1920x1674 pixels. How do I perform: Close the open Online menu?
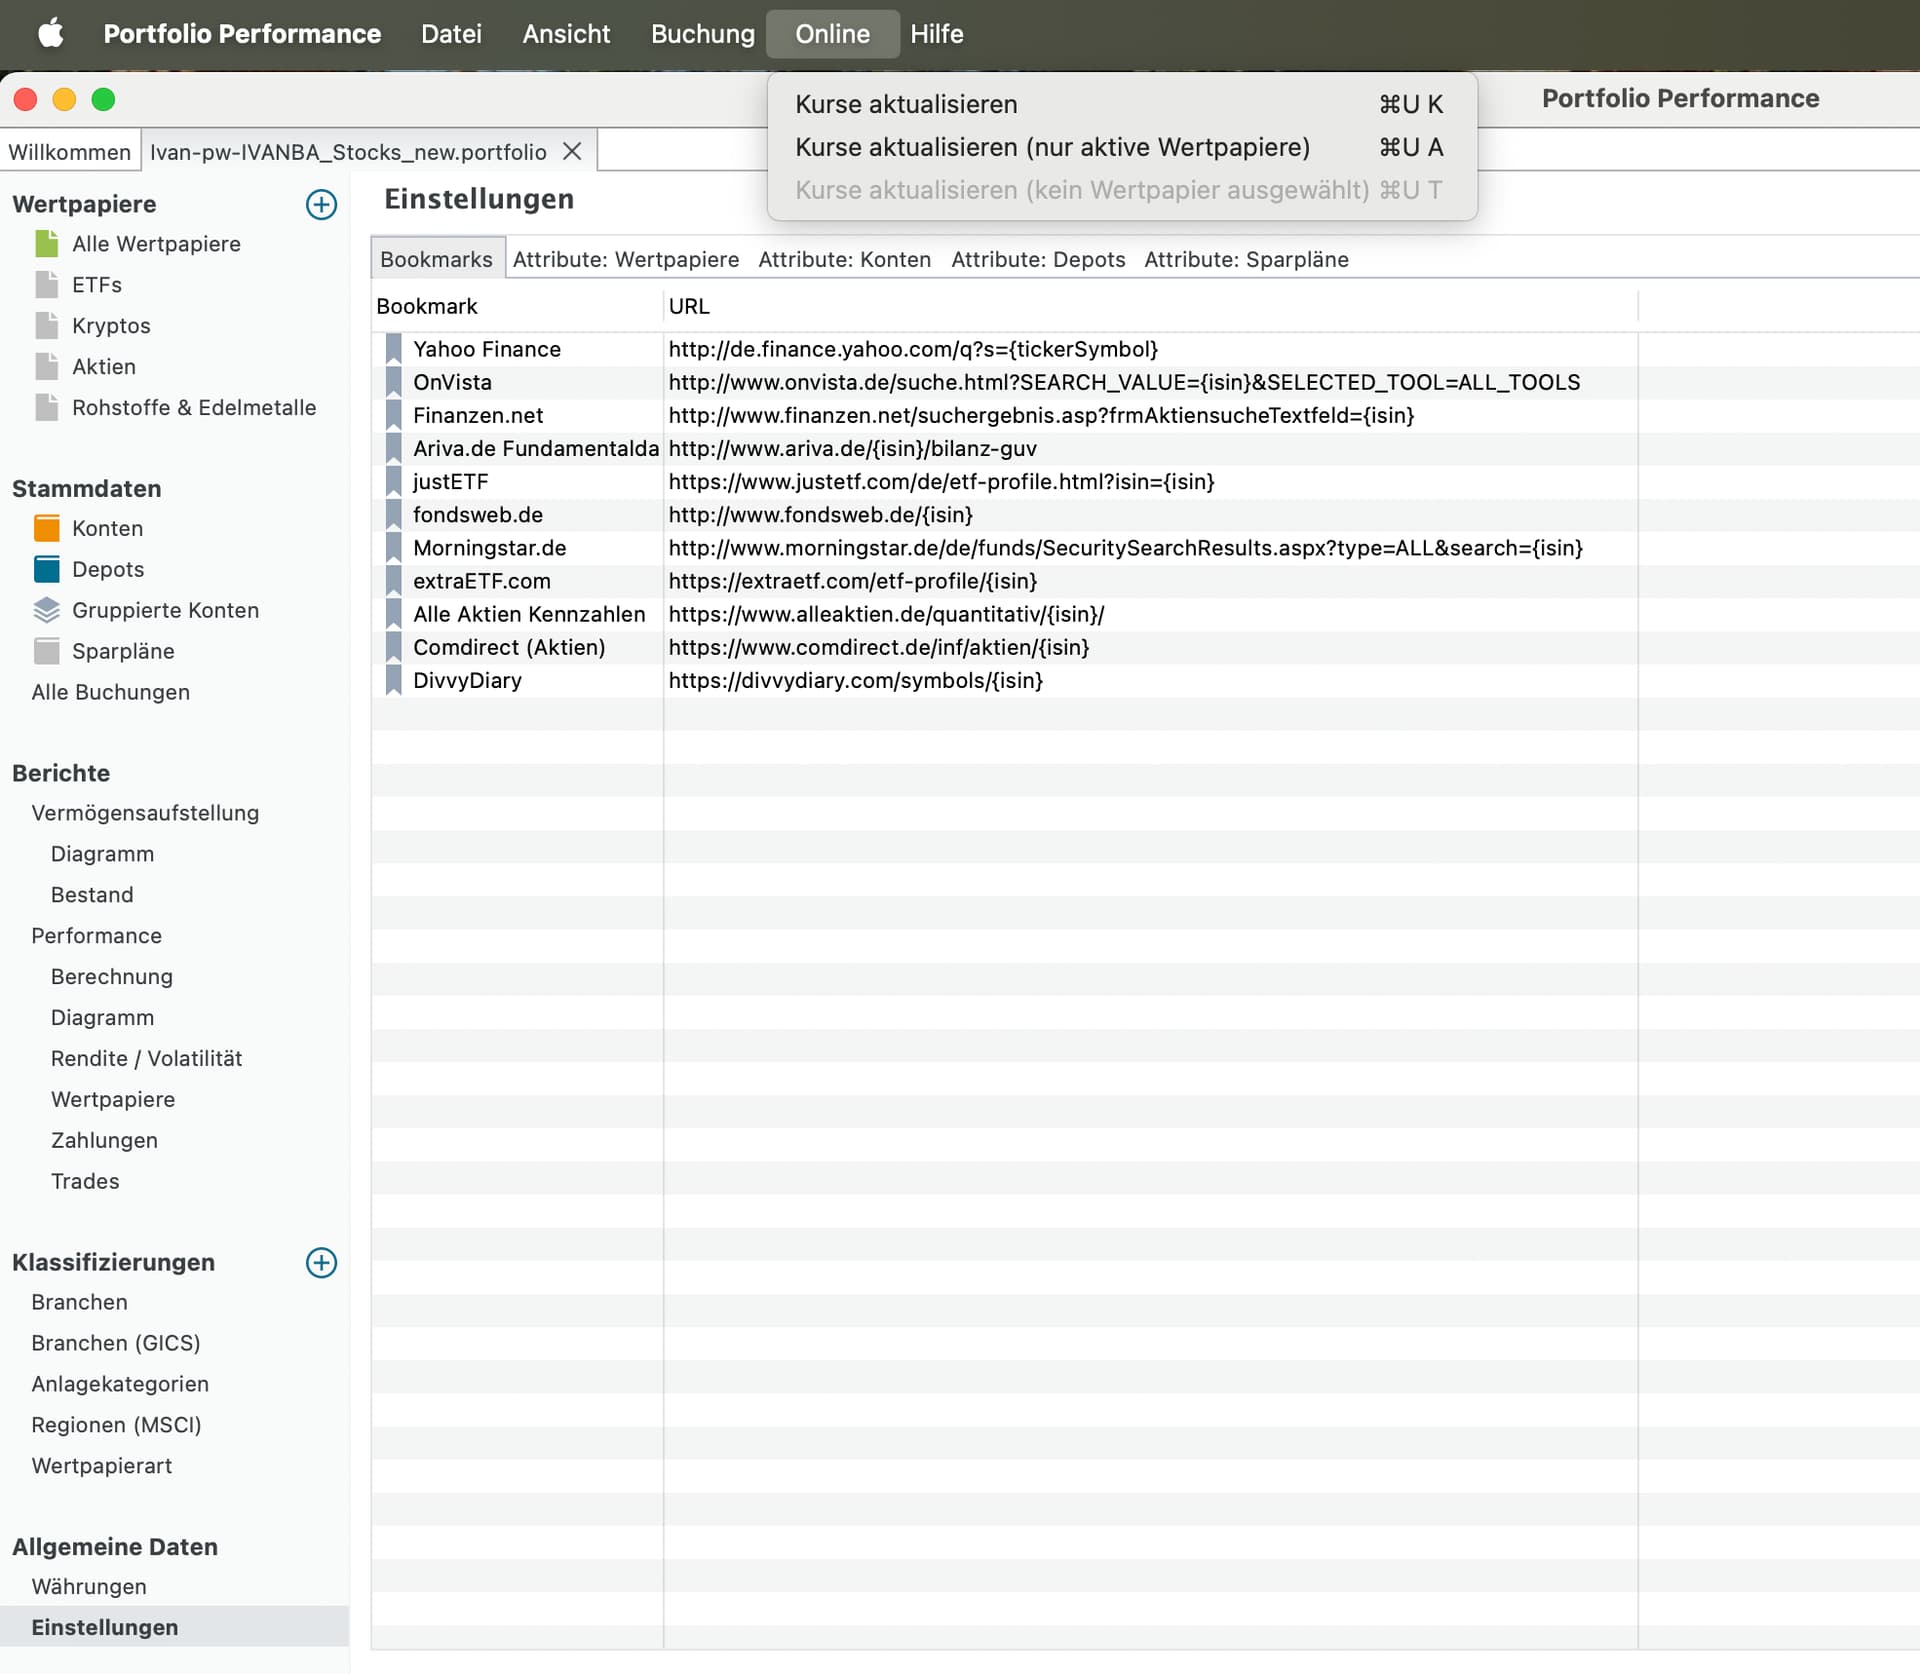(x=832, y=33)
